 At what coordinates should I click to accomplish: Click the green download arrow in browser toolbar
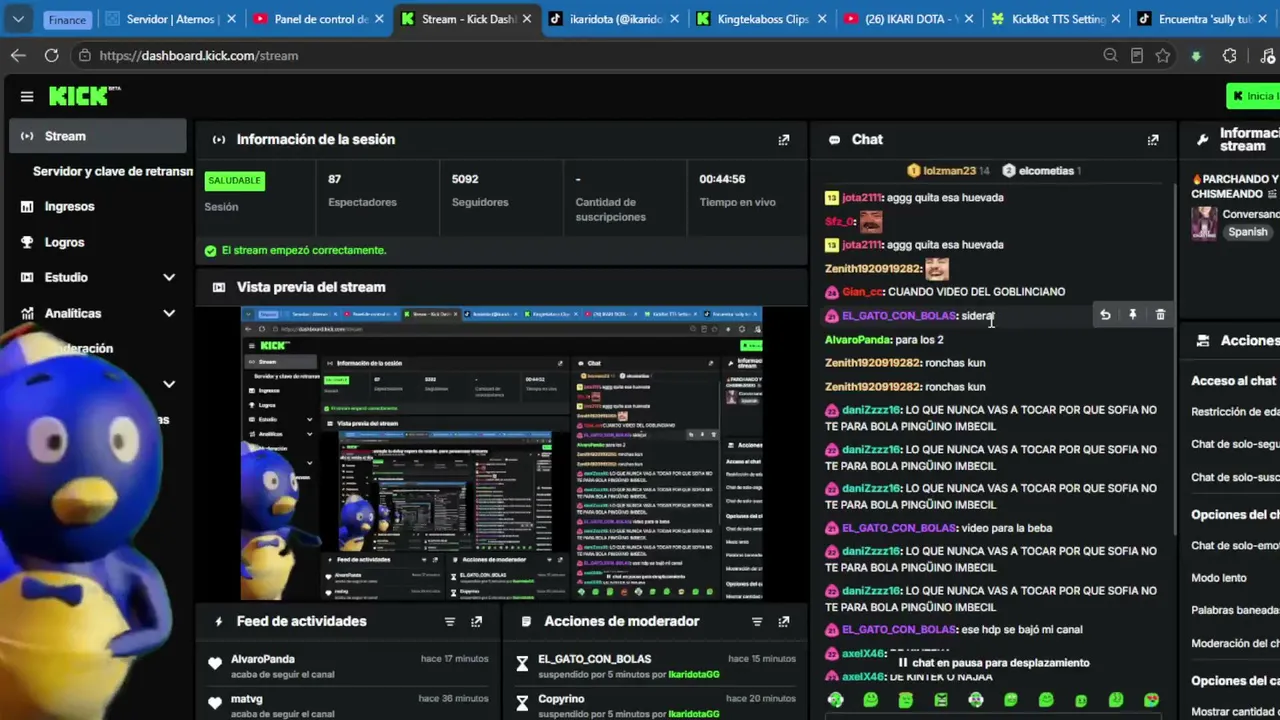point(1196,56)
